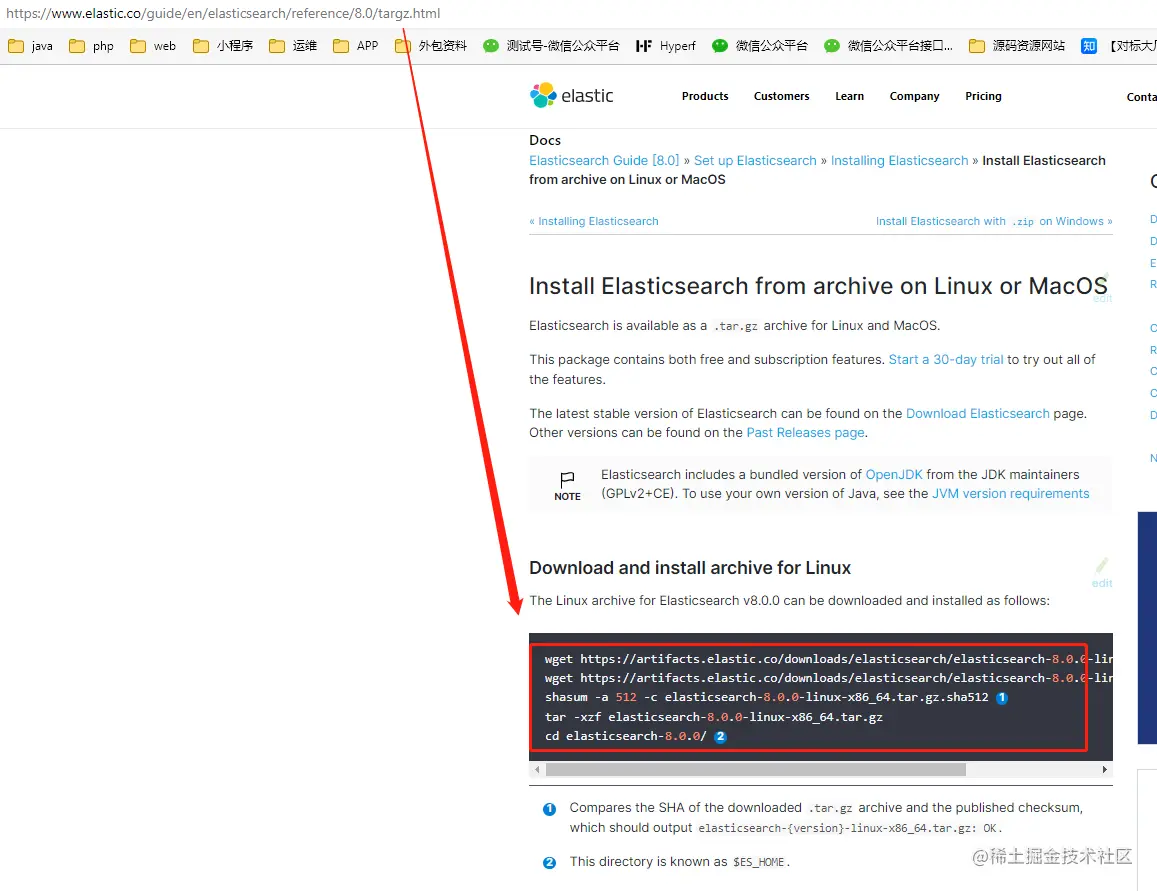
Task: Open the java bookmark folder
Action: pos(30,46)
